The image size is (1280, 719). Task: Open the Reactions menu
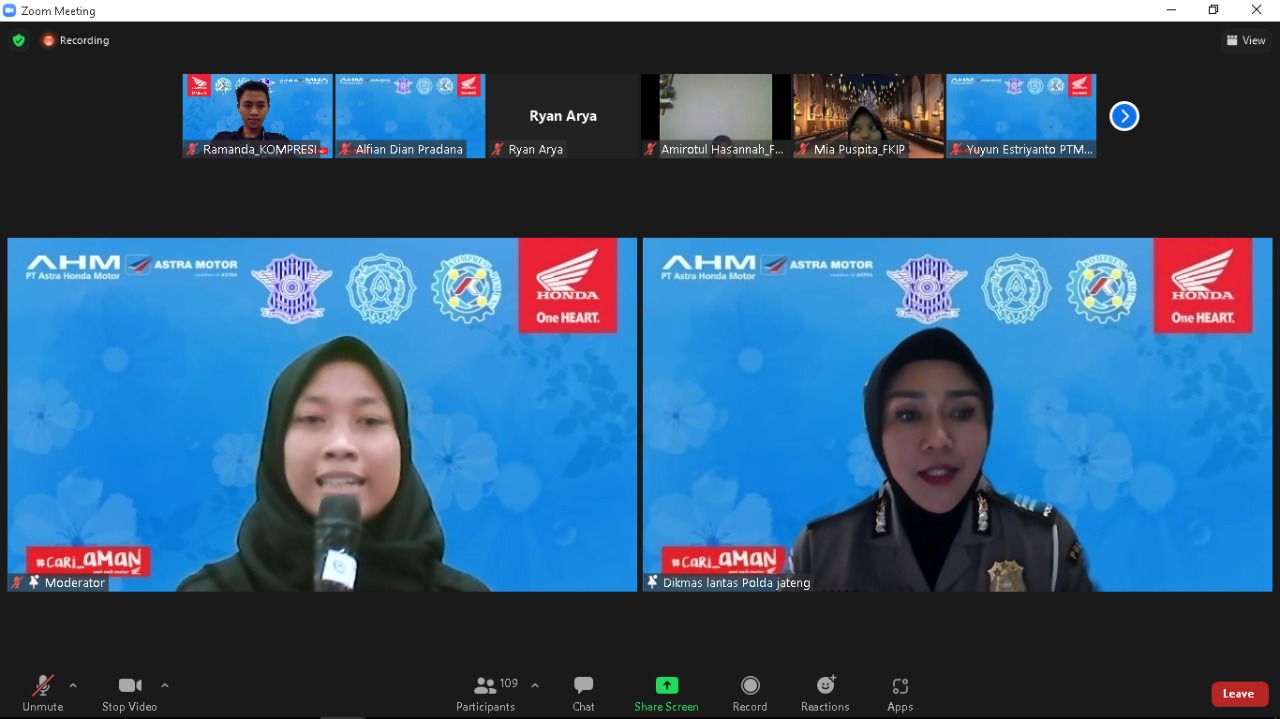(825, 686)
